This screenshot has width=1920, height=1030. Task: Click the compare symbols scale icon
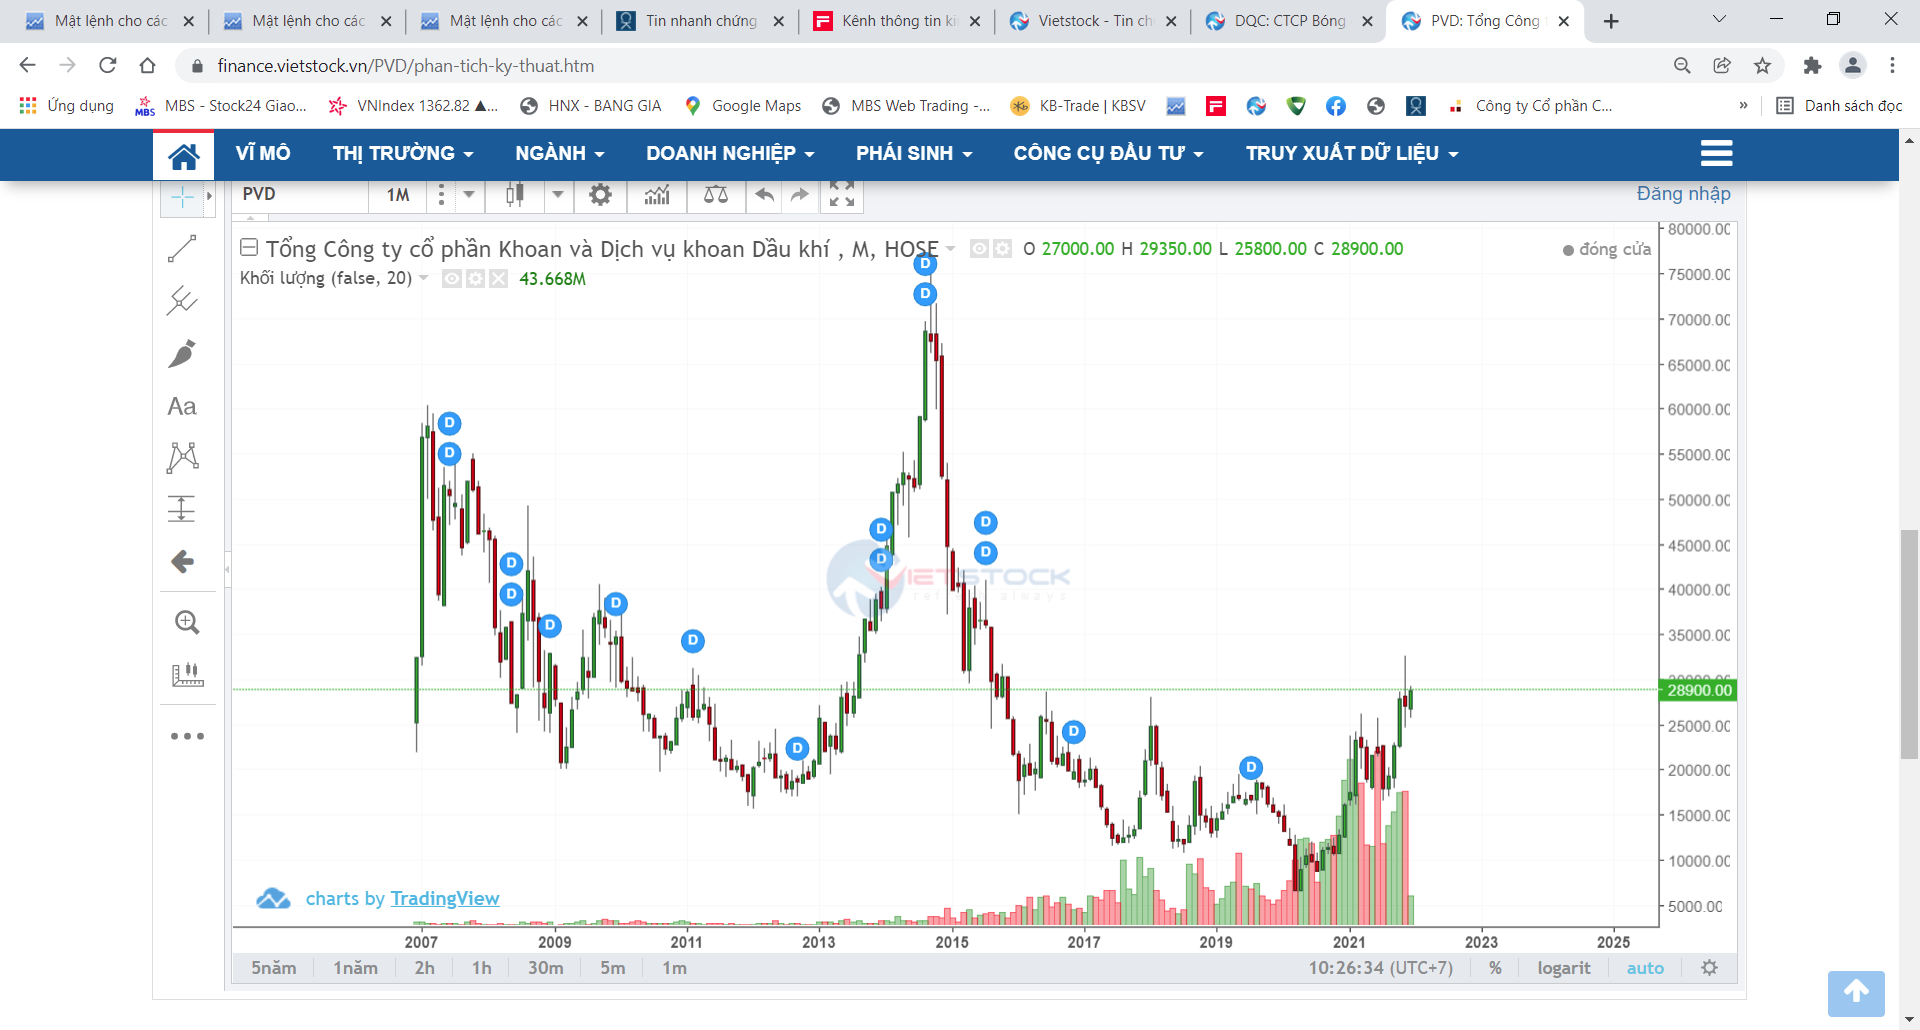pyautogui.click(x=716, y=195)
